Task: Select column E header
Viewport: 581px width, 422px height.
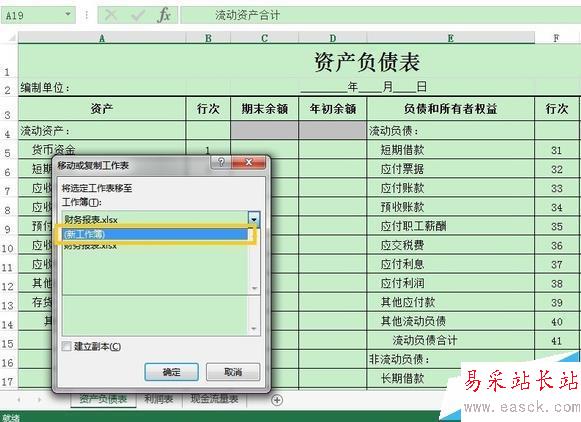Action: coord(450,38)
